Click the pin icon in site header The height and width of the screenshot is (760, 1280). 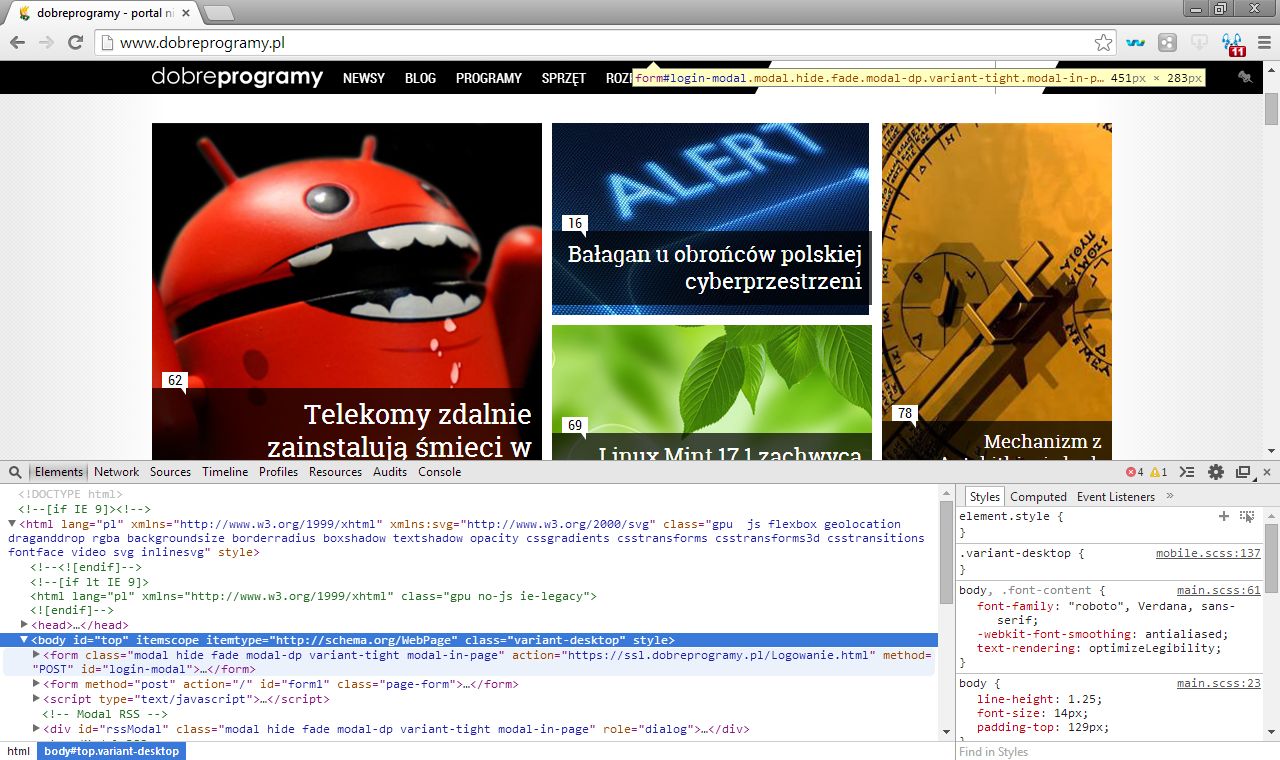[x=1244, y=77]
